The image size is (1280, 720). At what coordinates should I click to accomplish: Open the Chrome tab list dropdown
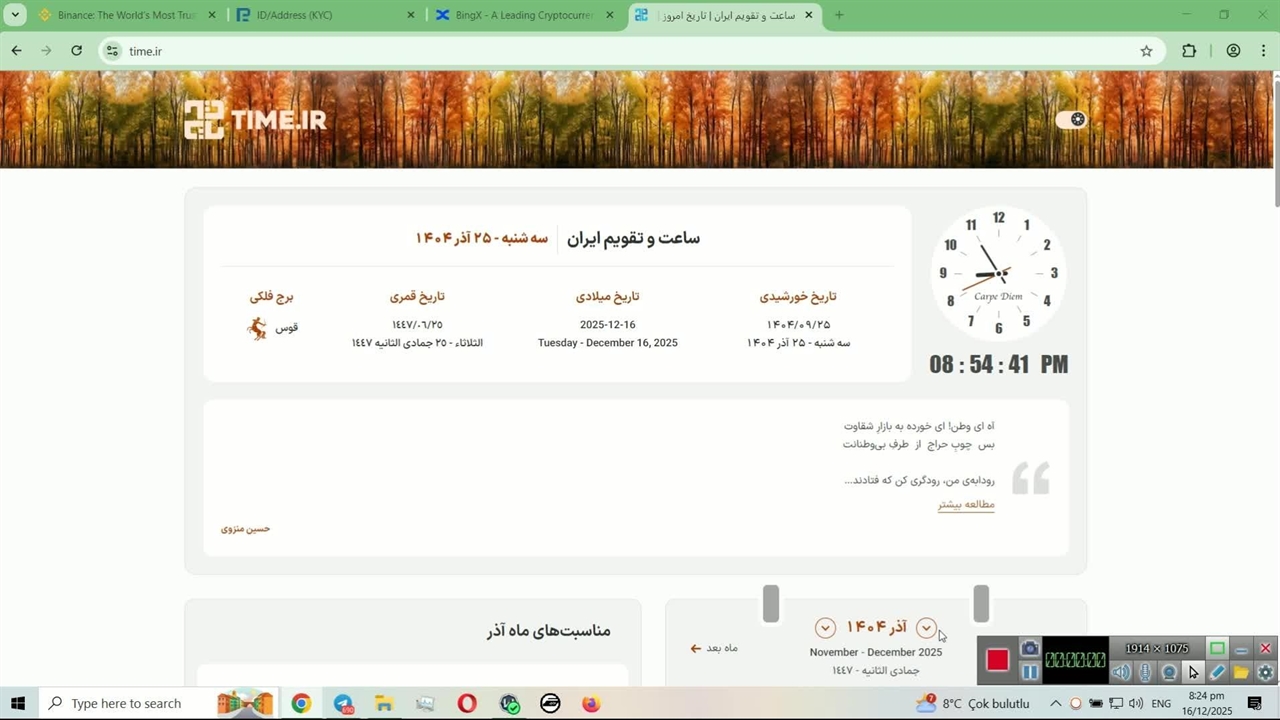click(15, 15)
